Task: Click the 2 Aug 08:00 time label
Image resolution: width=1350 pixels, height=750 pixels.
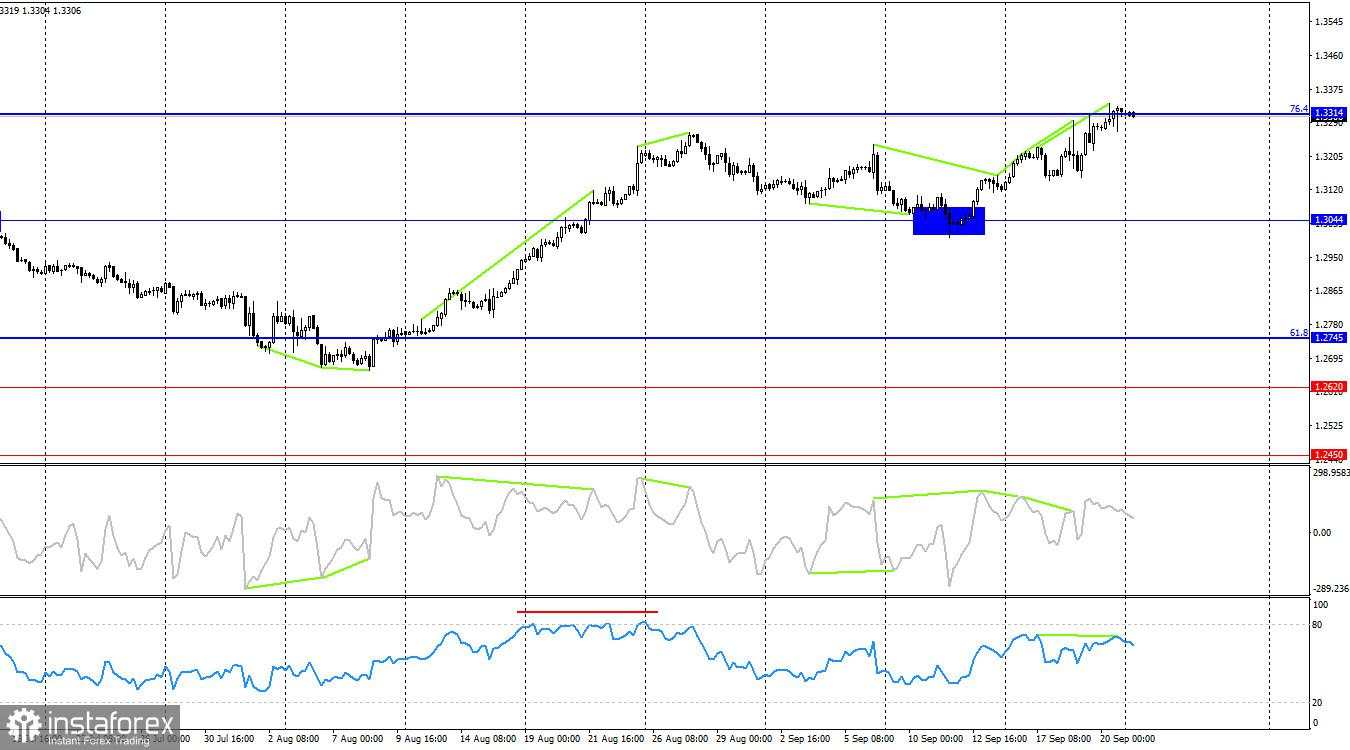Action: click(x=293, y=739)
